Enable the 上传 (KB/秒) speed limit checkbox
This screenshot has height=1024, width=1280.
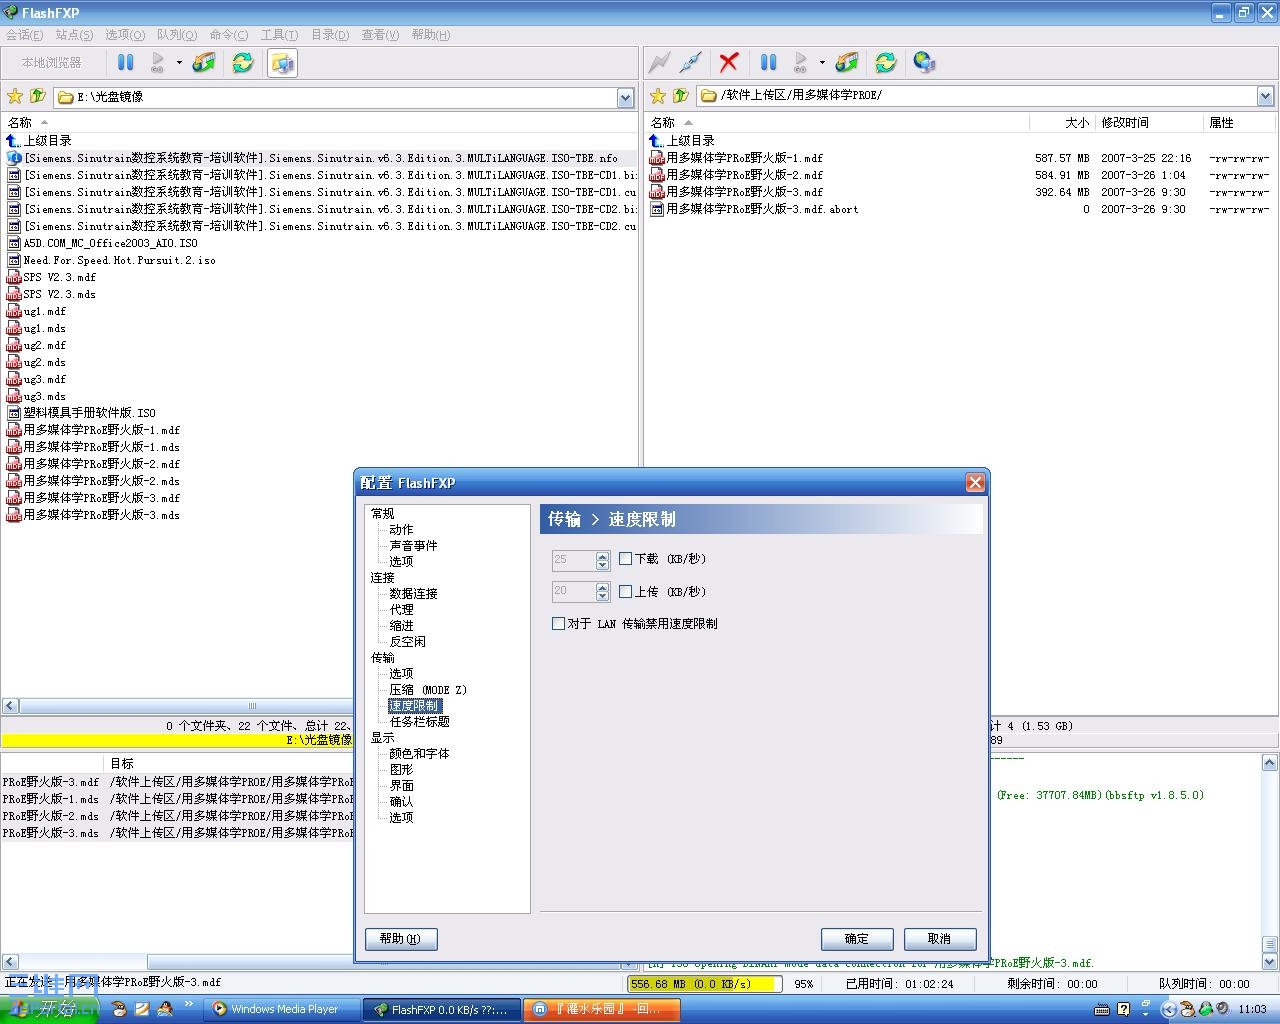626,592
